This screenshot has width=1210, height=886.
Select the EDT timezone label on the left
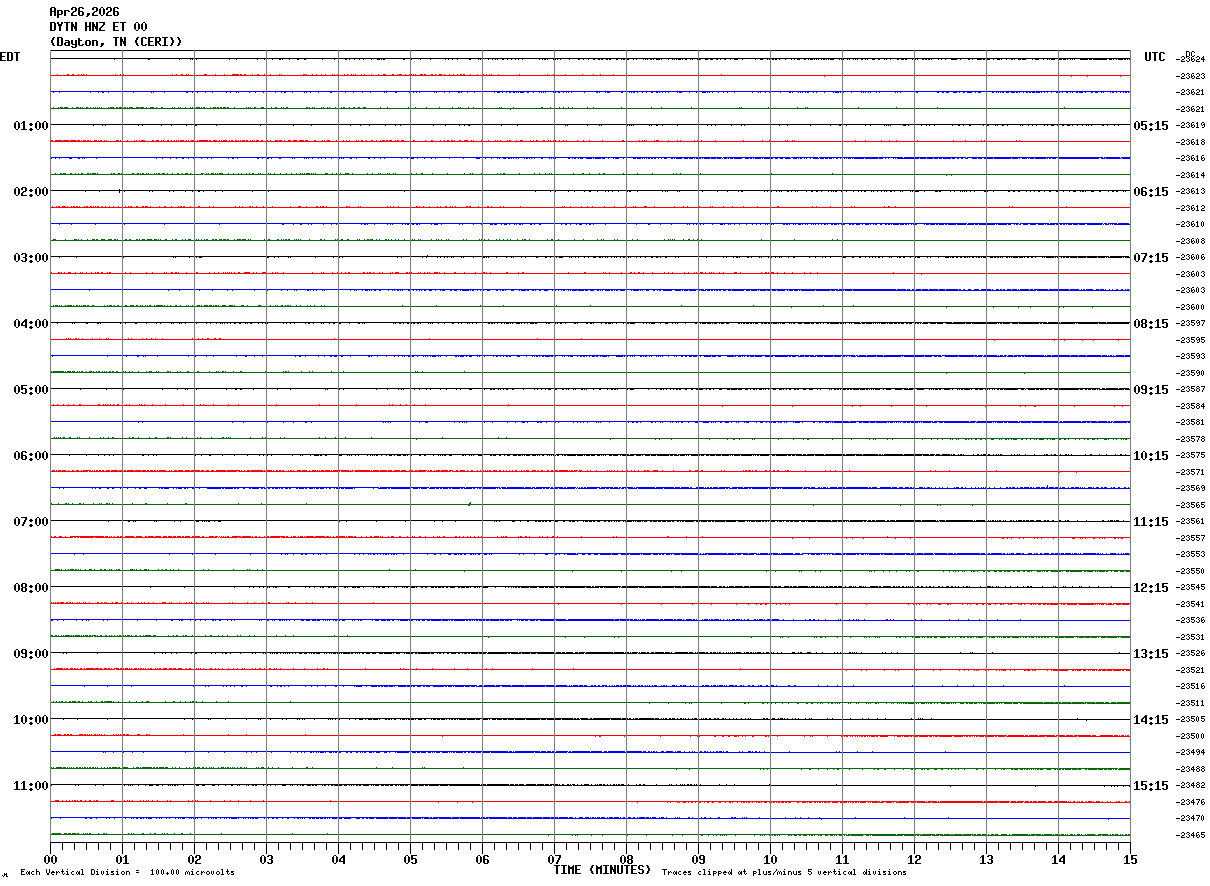[9, 57]
